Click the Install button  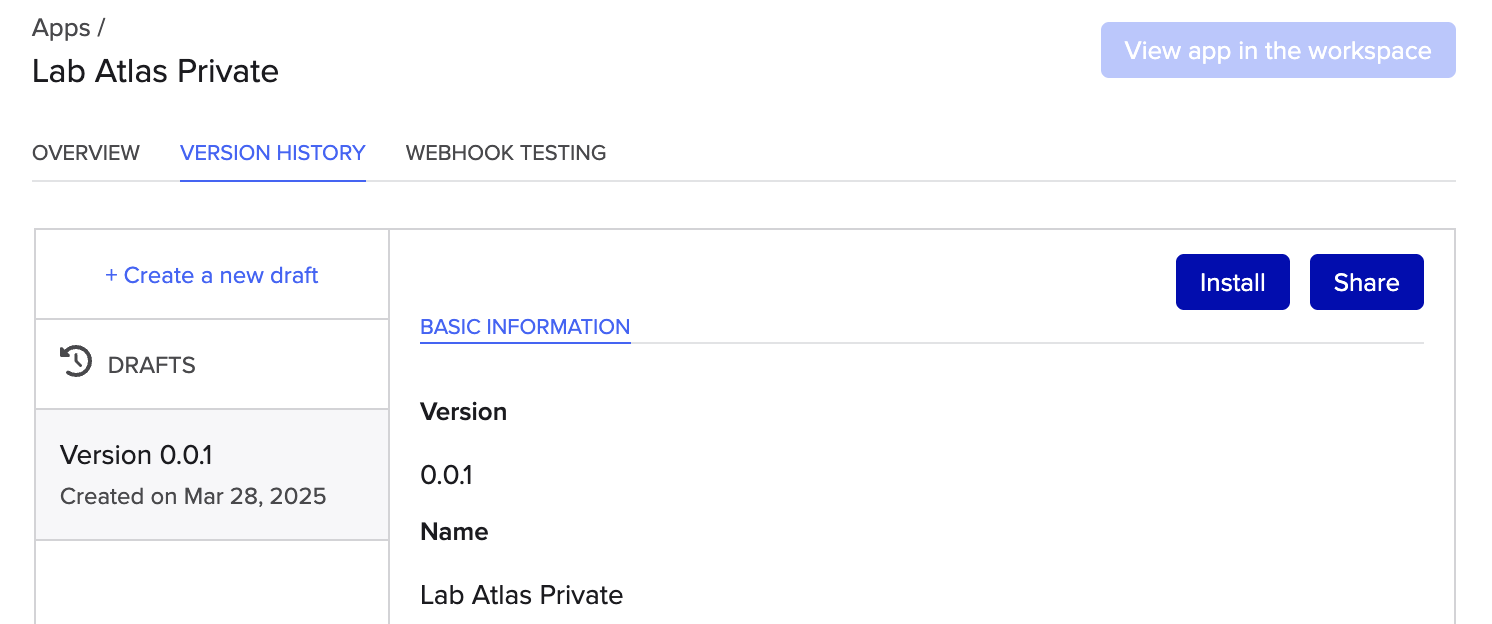[1233, 282]
